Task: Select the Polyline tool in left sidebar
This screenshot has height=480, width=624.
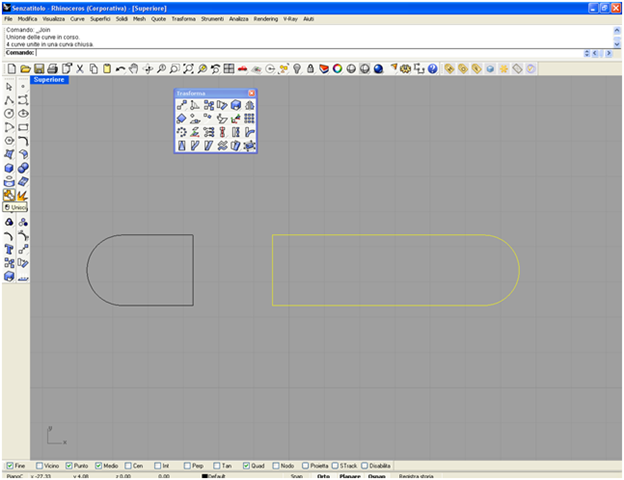Action: click(x=9, y=100)
